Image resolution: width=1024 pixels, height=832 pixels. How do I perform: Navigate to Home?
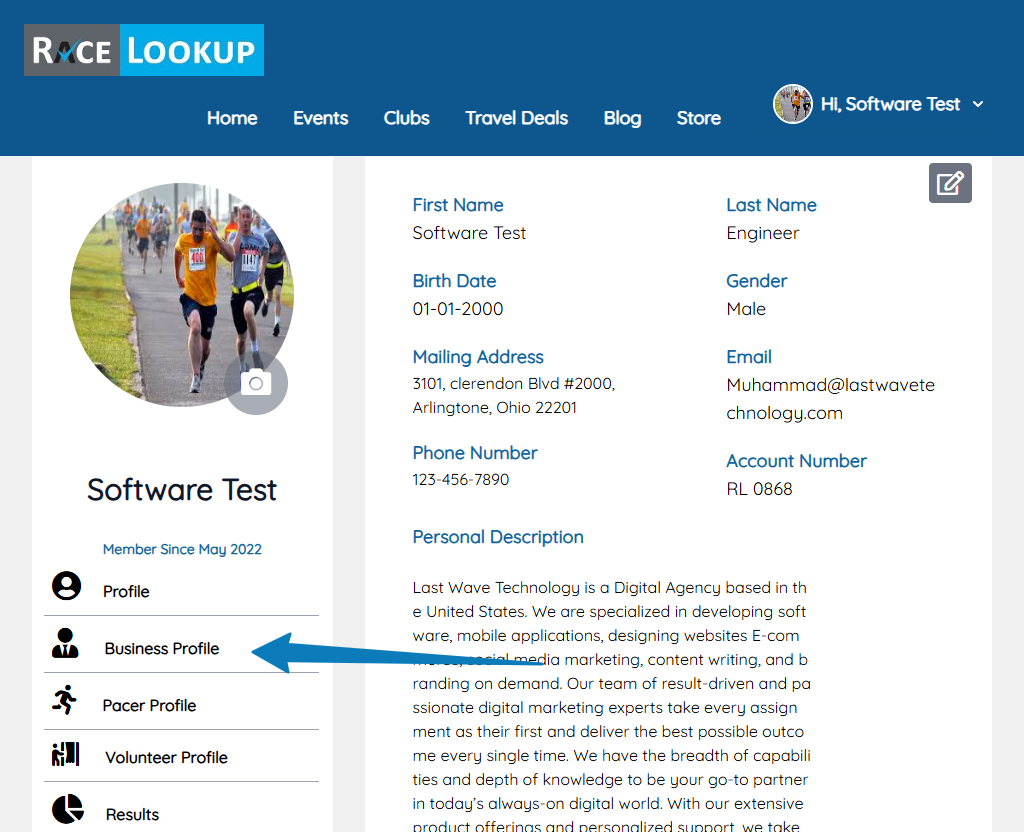(231, 118)
